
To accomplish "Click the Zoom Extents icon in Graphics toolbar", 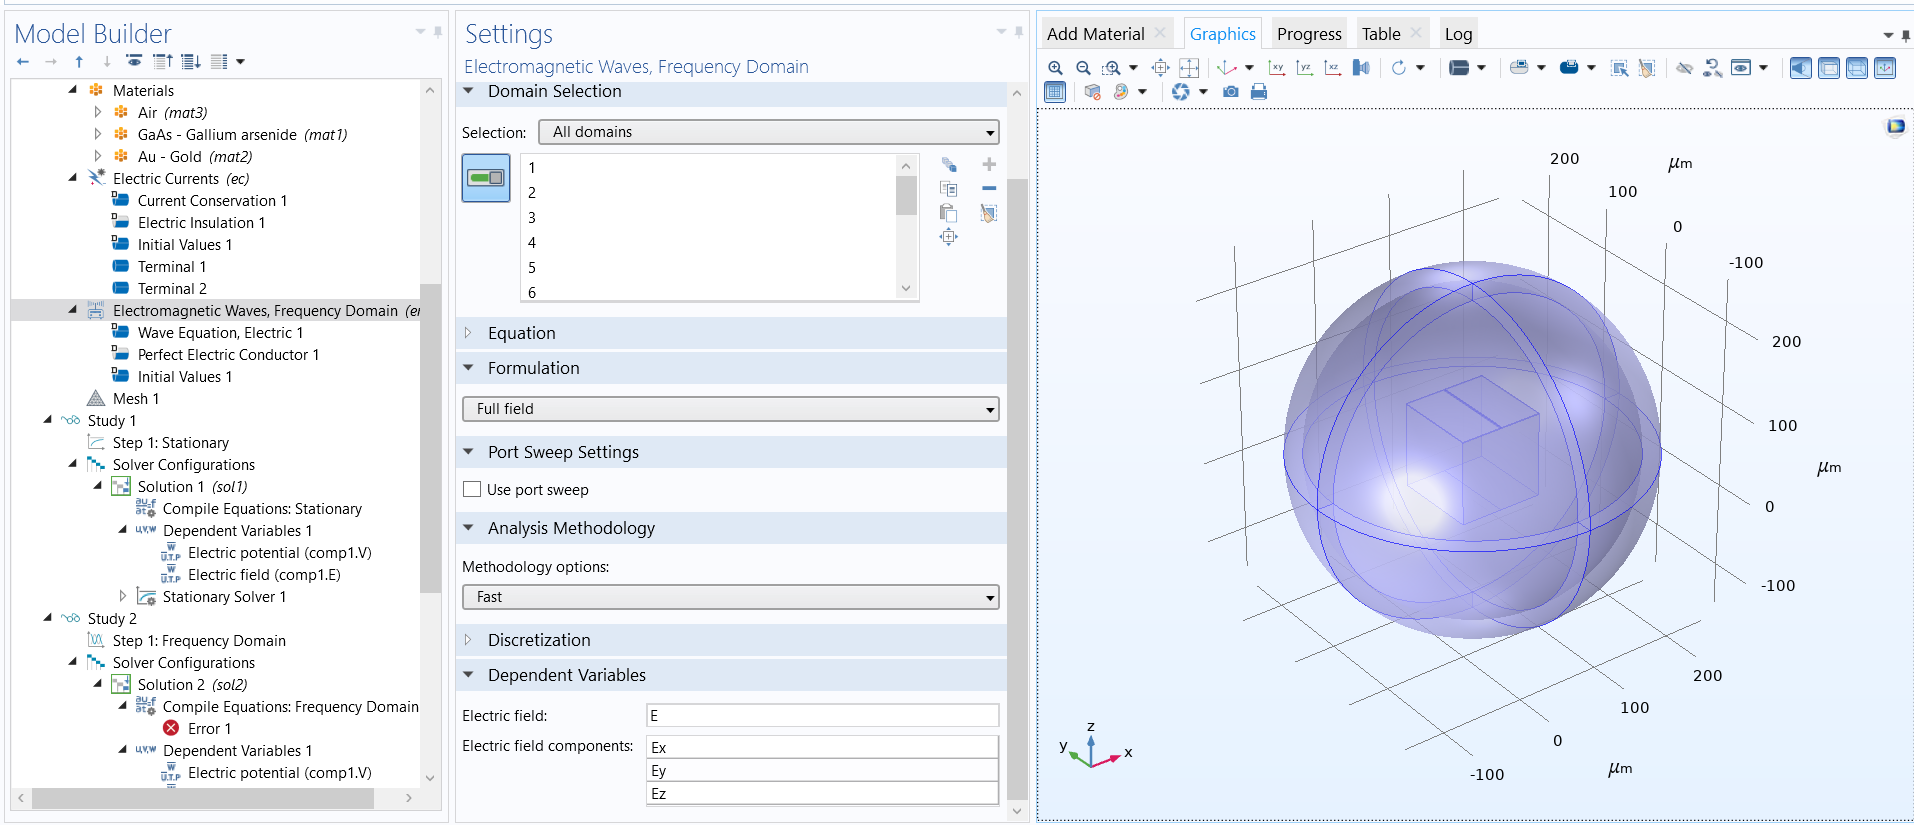I will point(1189,68).
